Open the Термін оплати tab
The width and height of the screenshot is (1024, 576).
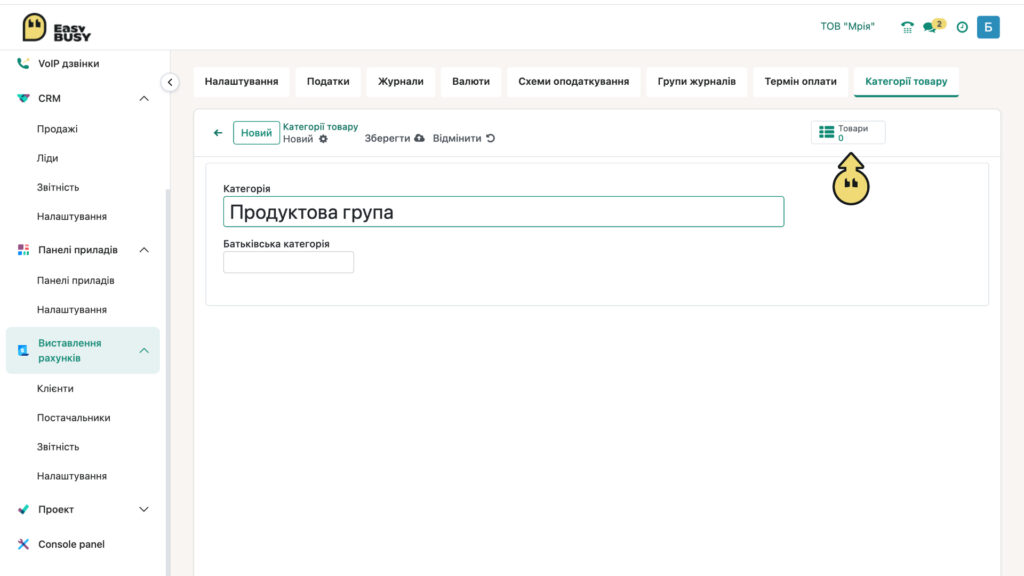[x=801, y=82]
